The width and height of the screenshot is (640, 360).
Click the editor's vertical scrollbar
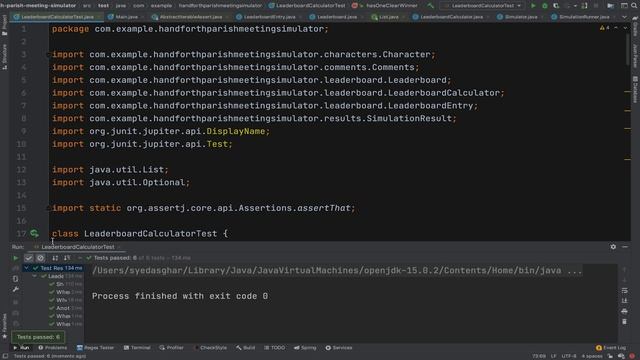point(628,49)
